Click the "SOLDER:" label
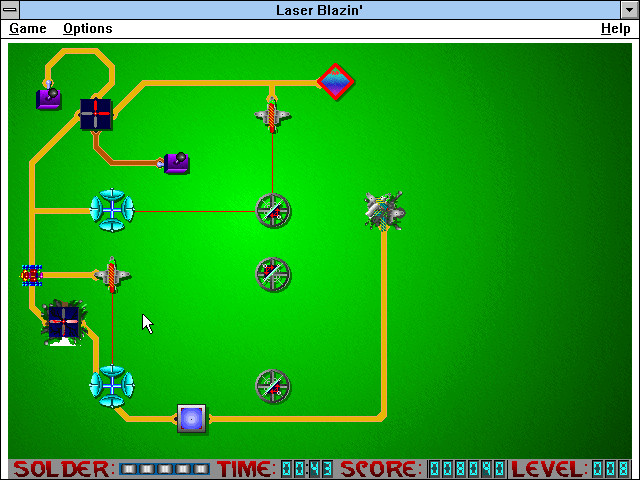The width and height of the screenshot is (640, 480). (x=62, y=469)
